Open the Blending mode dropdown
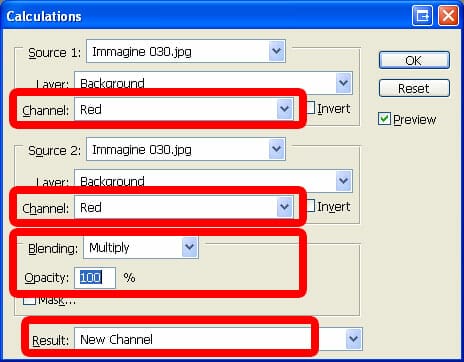The width and height of the screenshot is (464, 362). click(141, 247)
